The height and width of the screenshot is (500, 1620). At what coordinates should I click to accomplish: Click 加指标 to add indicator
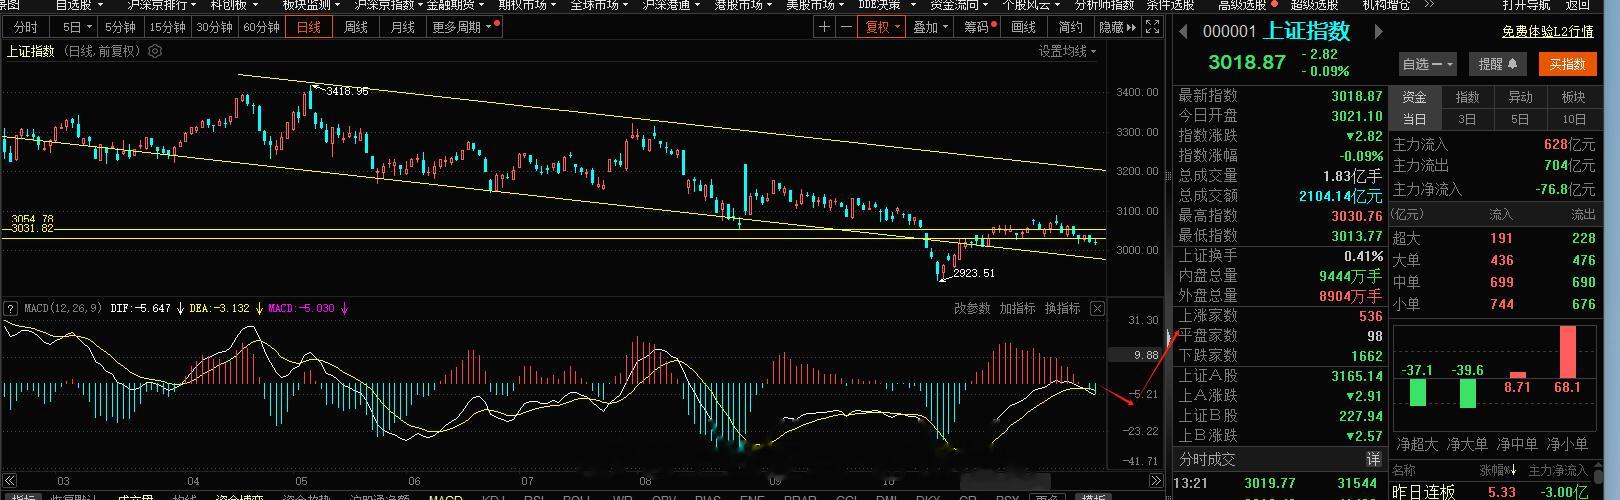(1017, 308)
